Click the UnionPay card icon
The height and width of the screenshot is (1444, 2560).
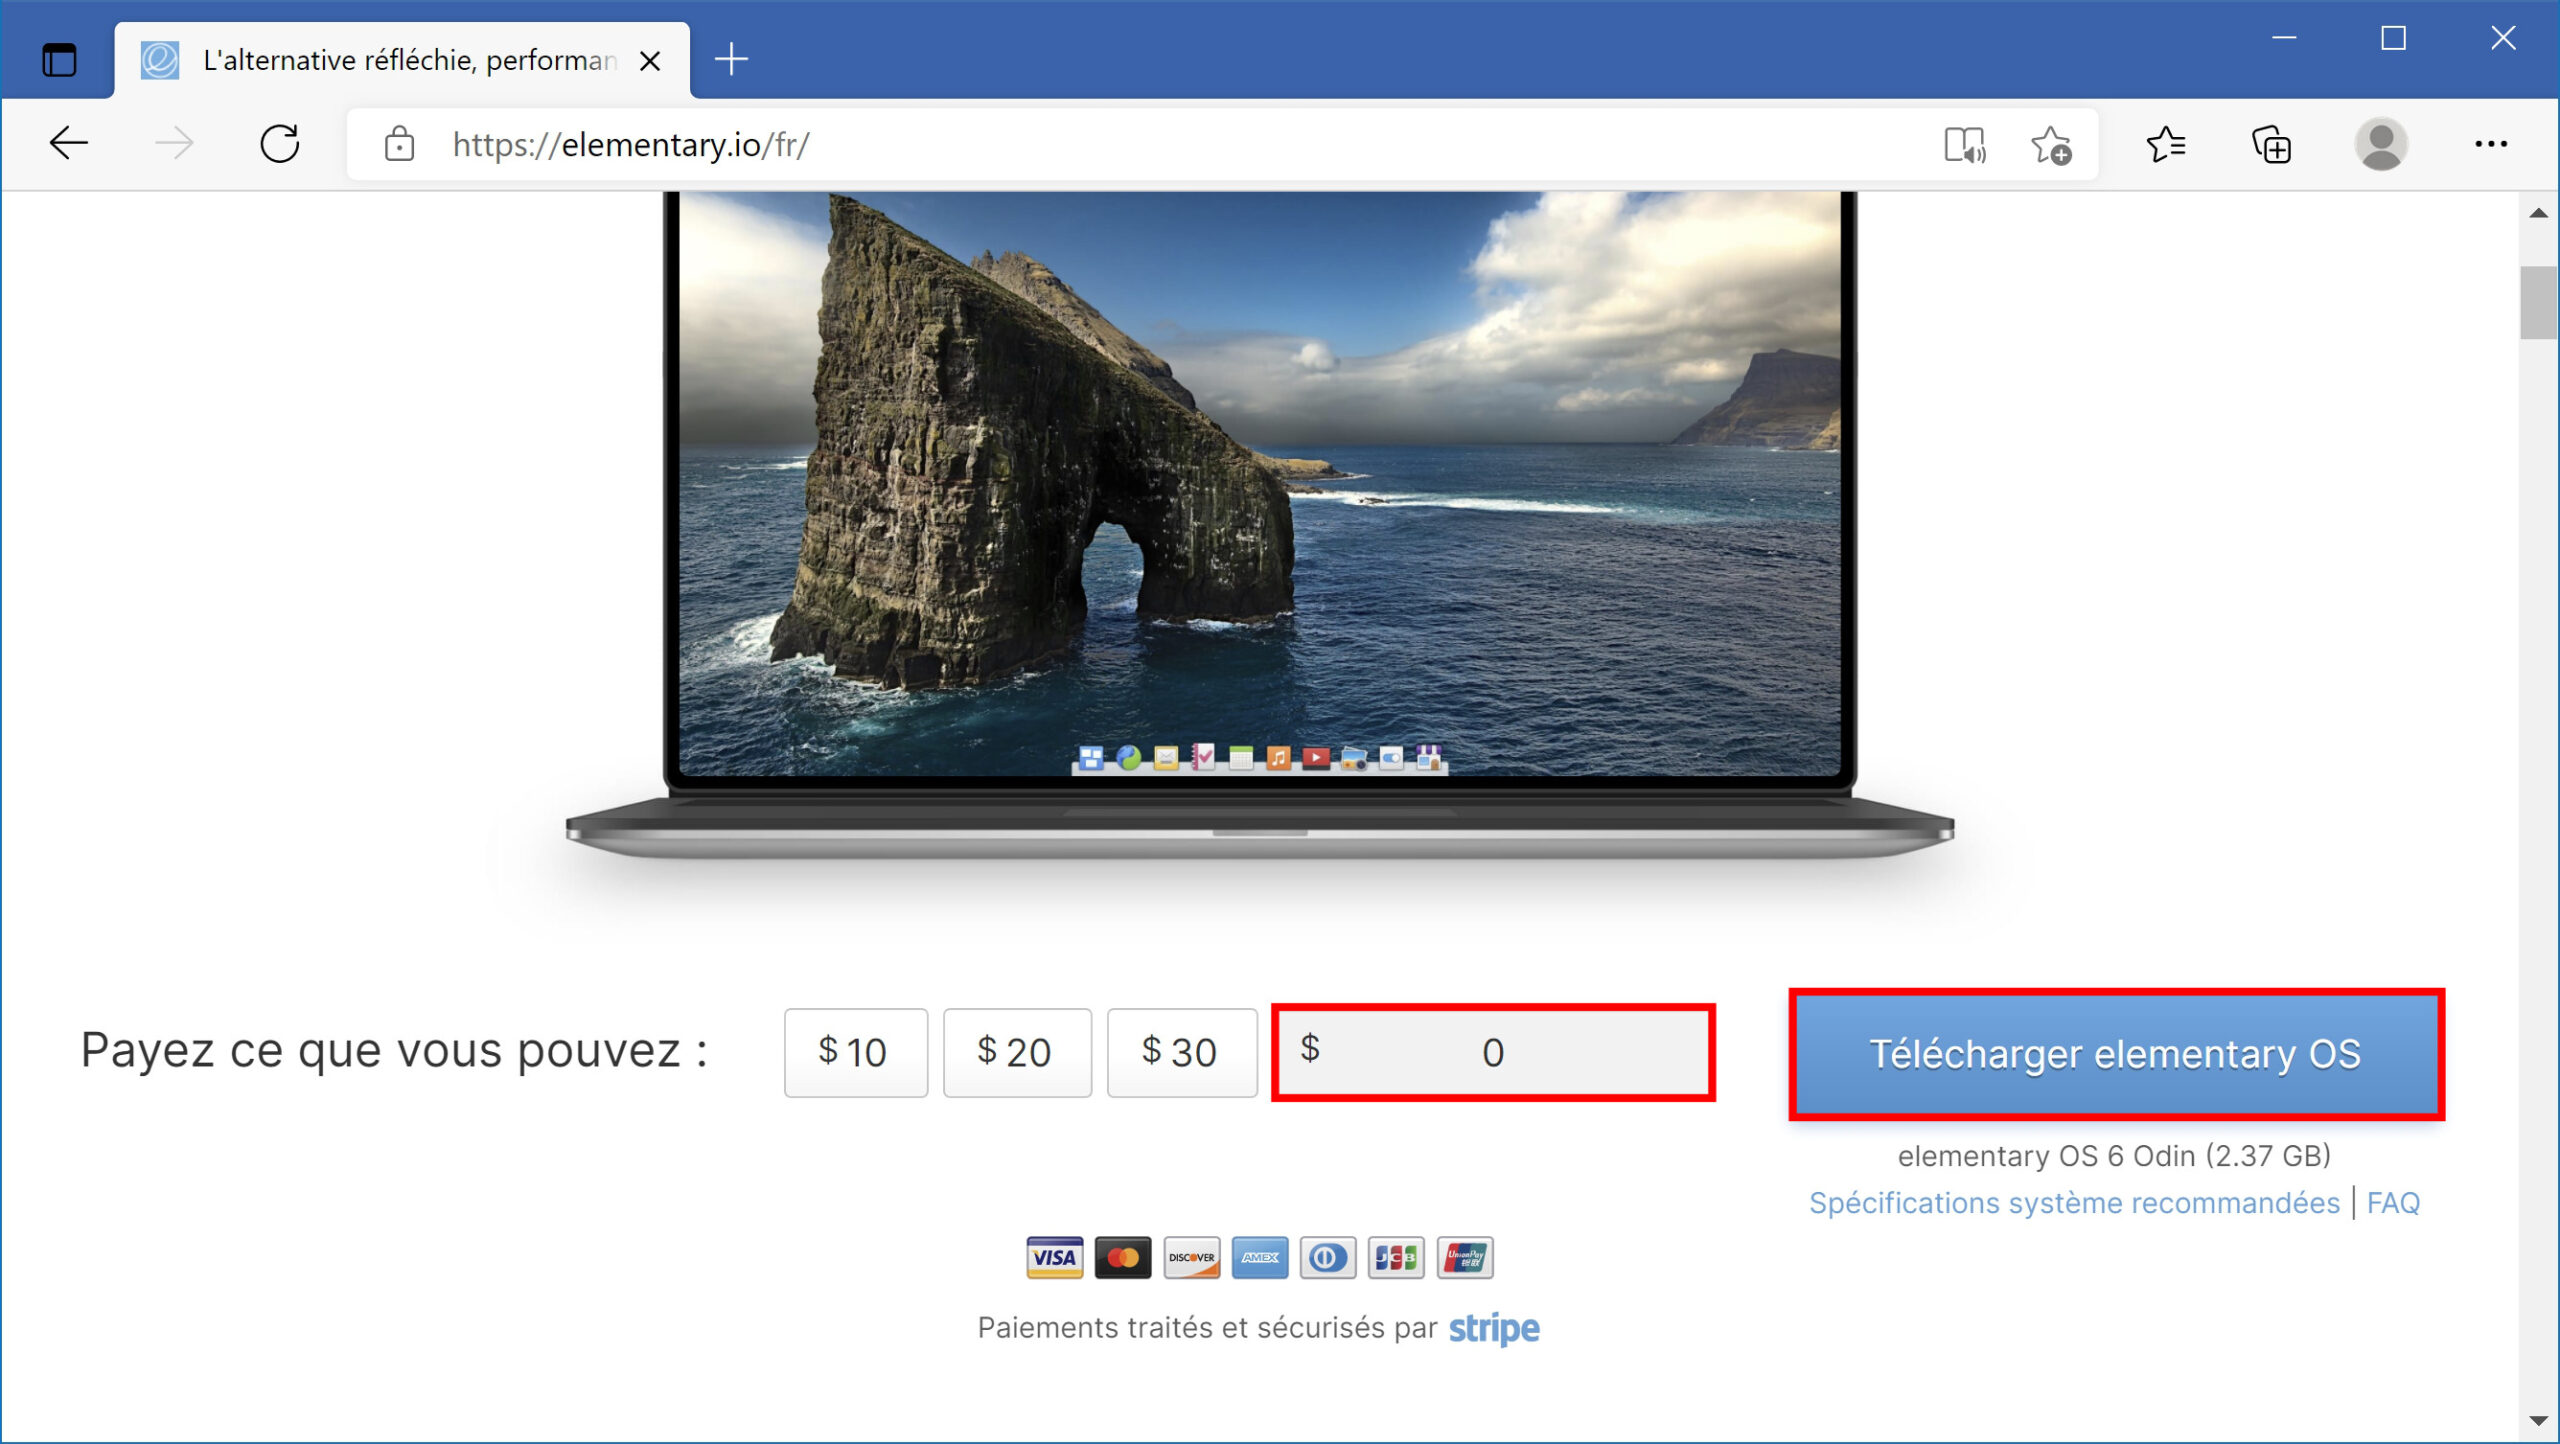[x=1465, y=1257]
